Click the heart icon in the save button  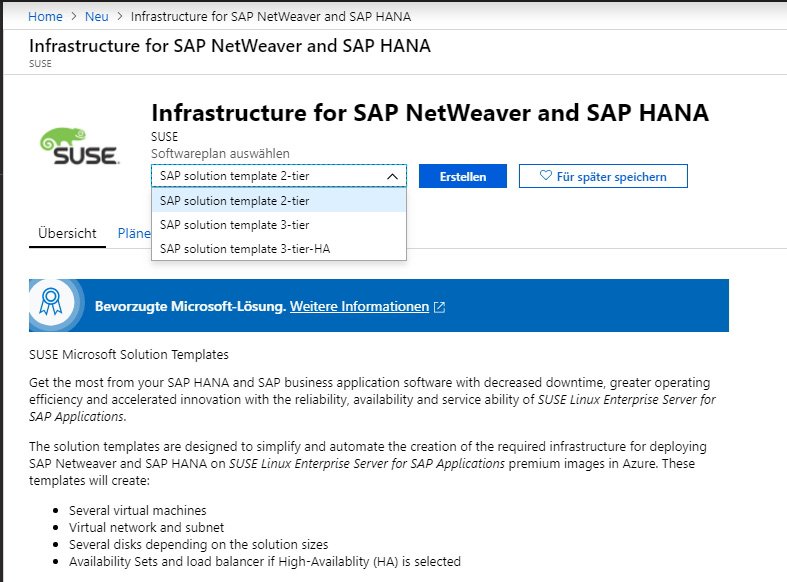pyautogui.click(x=545, y=176)
